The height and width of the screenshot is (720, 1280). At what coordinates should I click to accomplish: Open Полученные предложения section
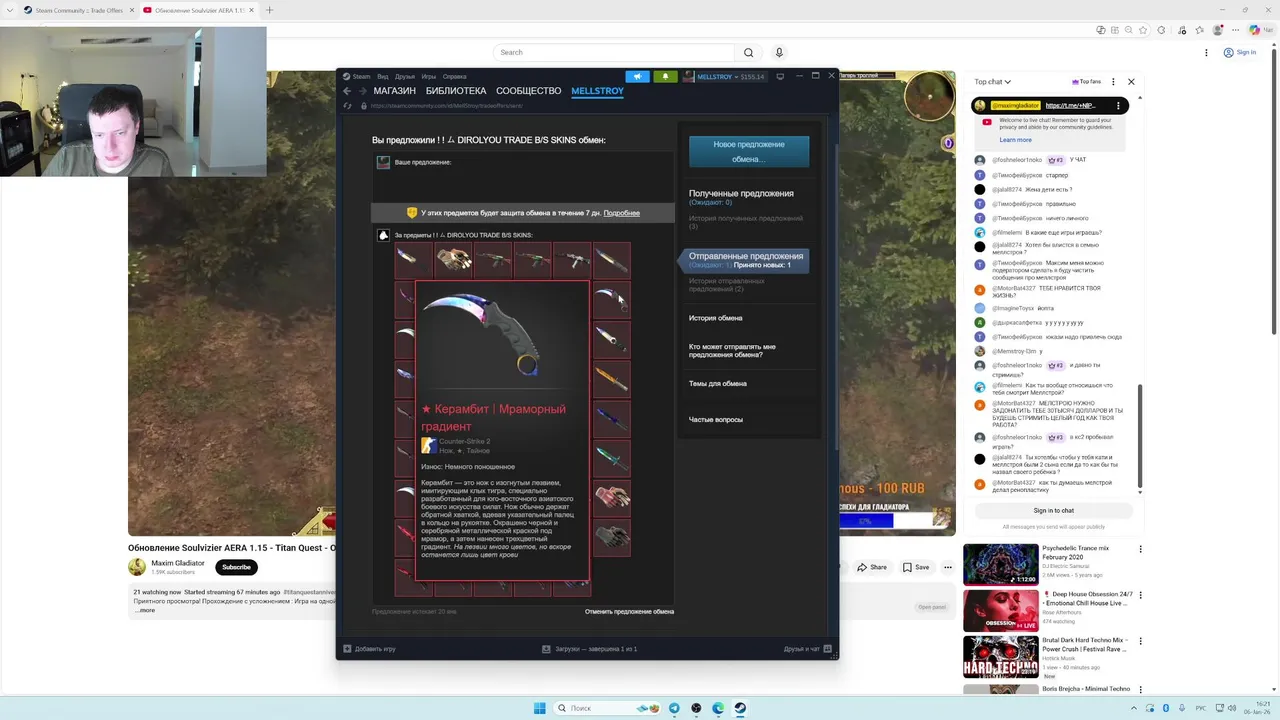tap(741, 193)
